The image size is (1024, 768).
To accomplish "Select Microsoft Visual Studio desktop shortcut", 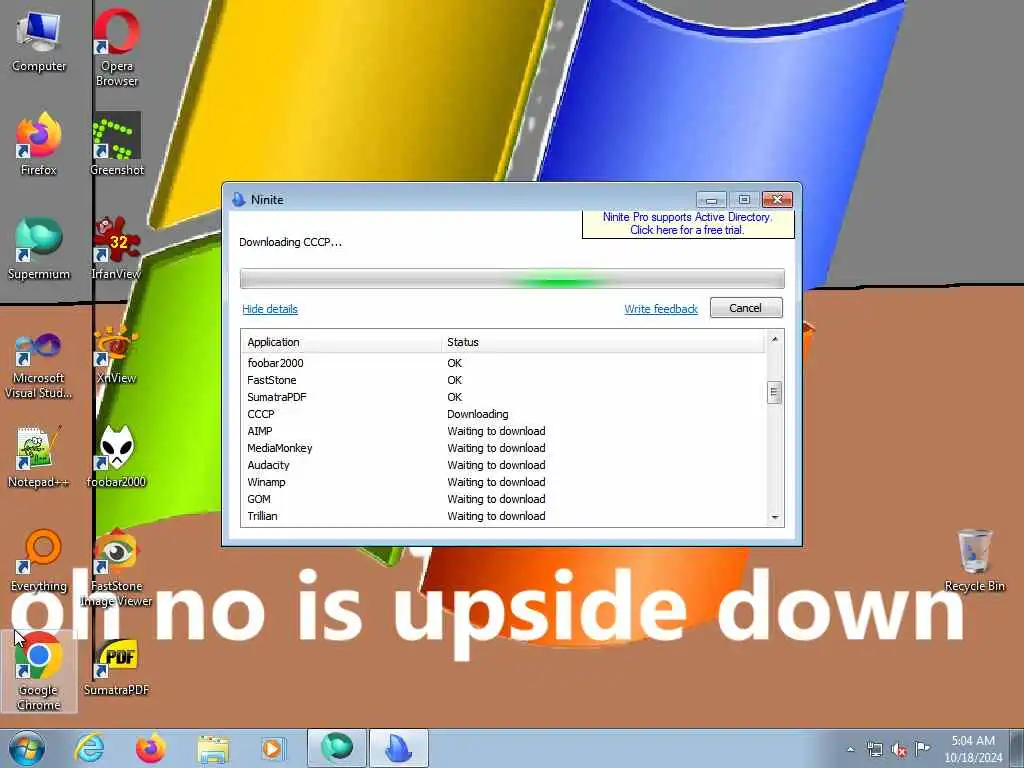I will click(39, 366).
